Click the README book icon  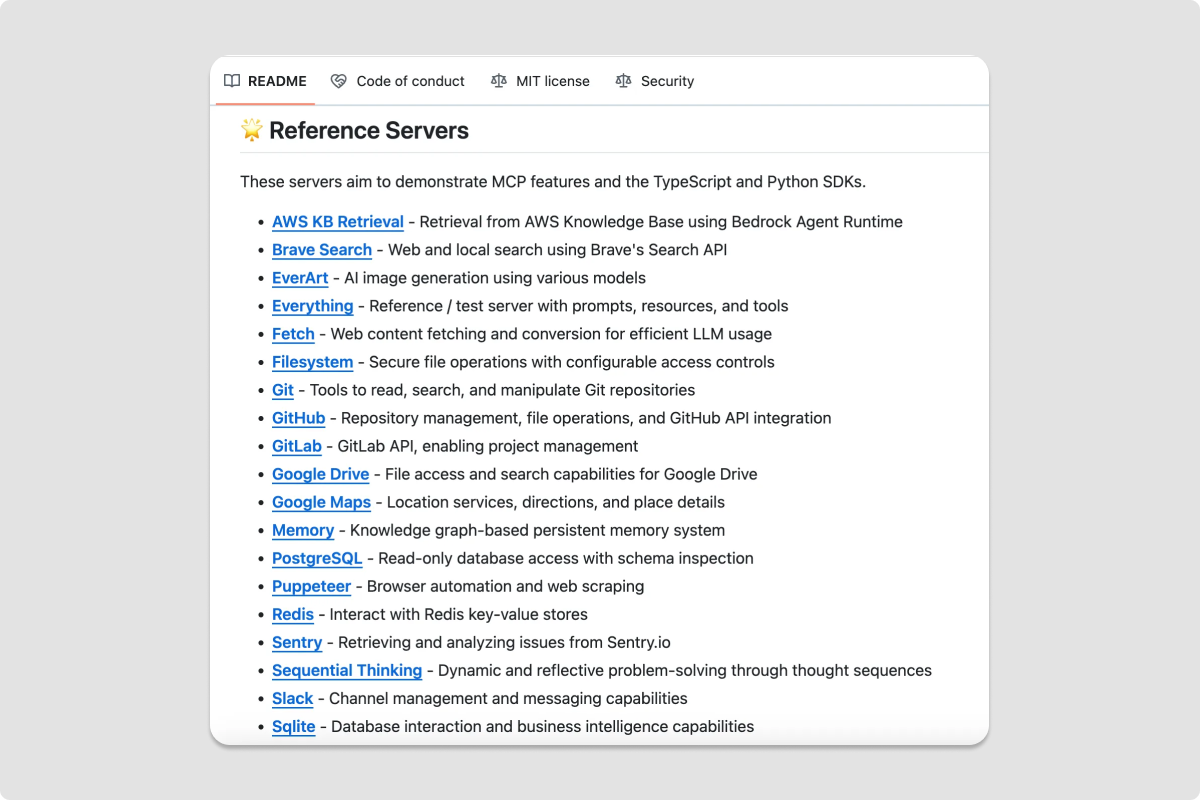coord(232,81)
